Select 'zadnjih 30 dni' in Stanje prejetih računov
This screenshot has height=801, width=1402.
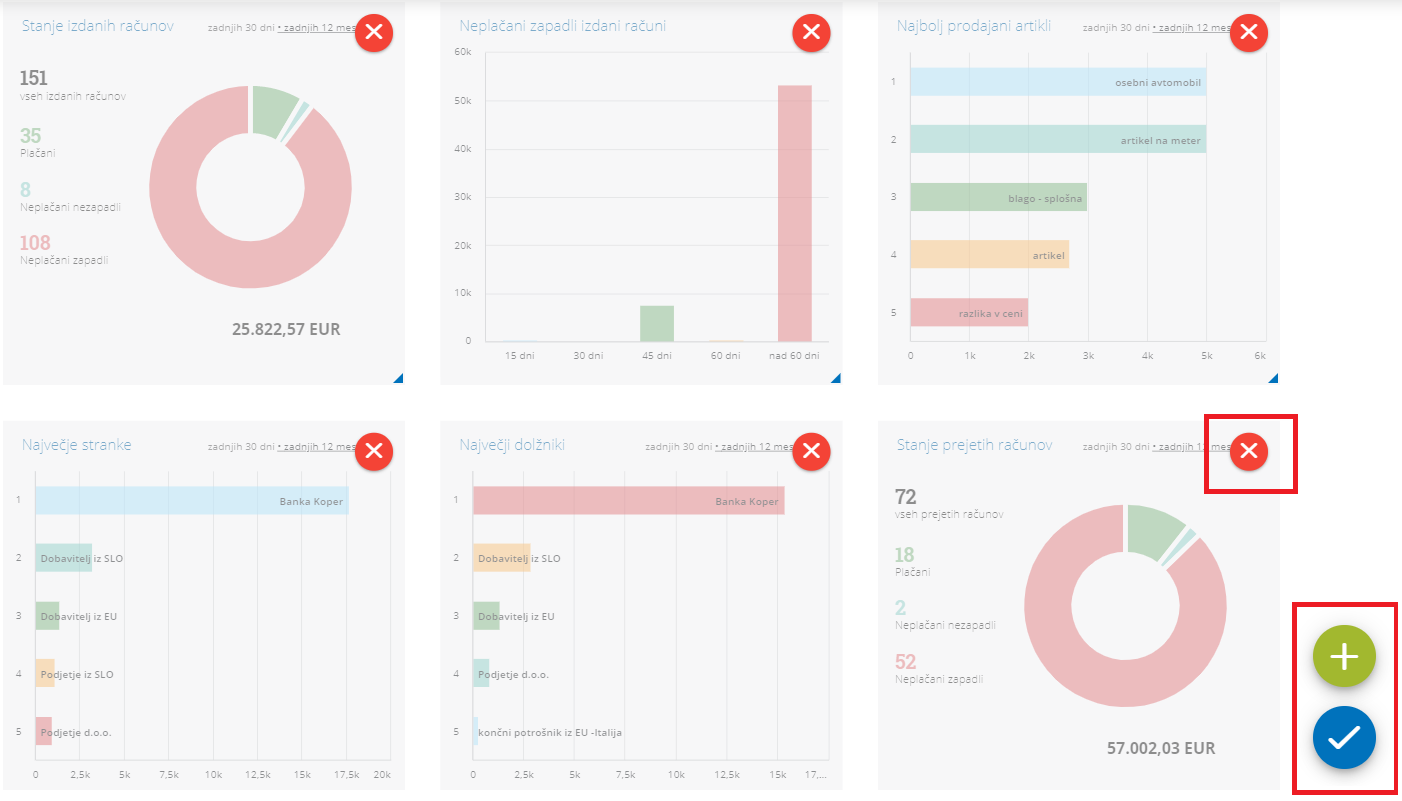[1116, 447]
